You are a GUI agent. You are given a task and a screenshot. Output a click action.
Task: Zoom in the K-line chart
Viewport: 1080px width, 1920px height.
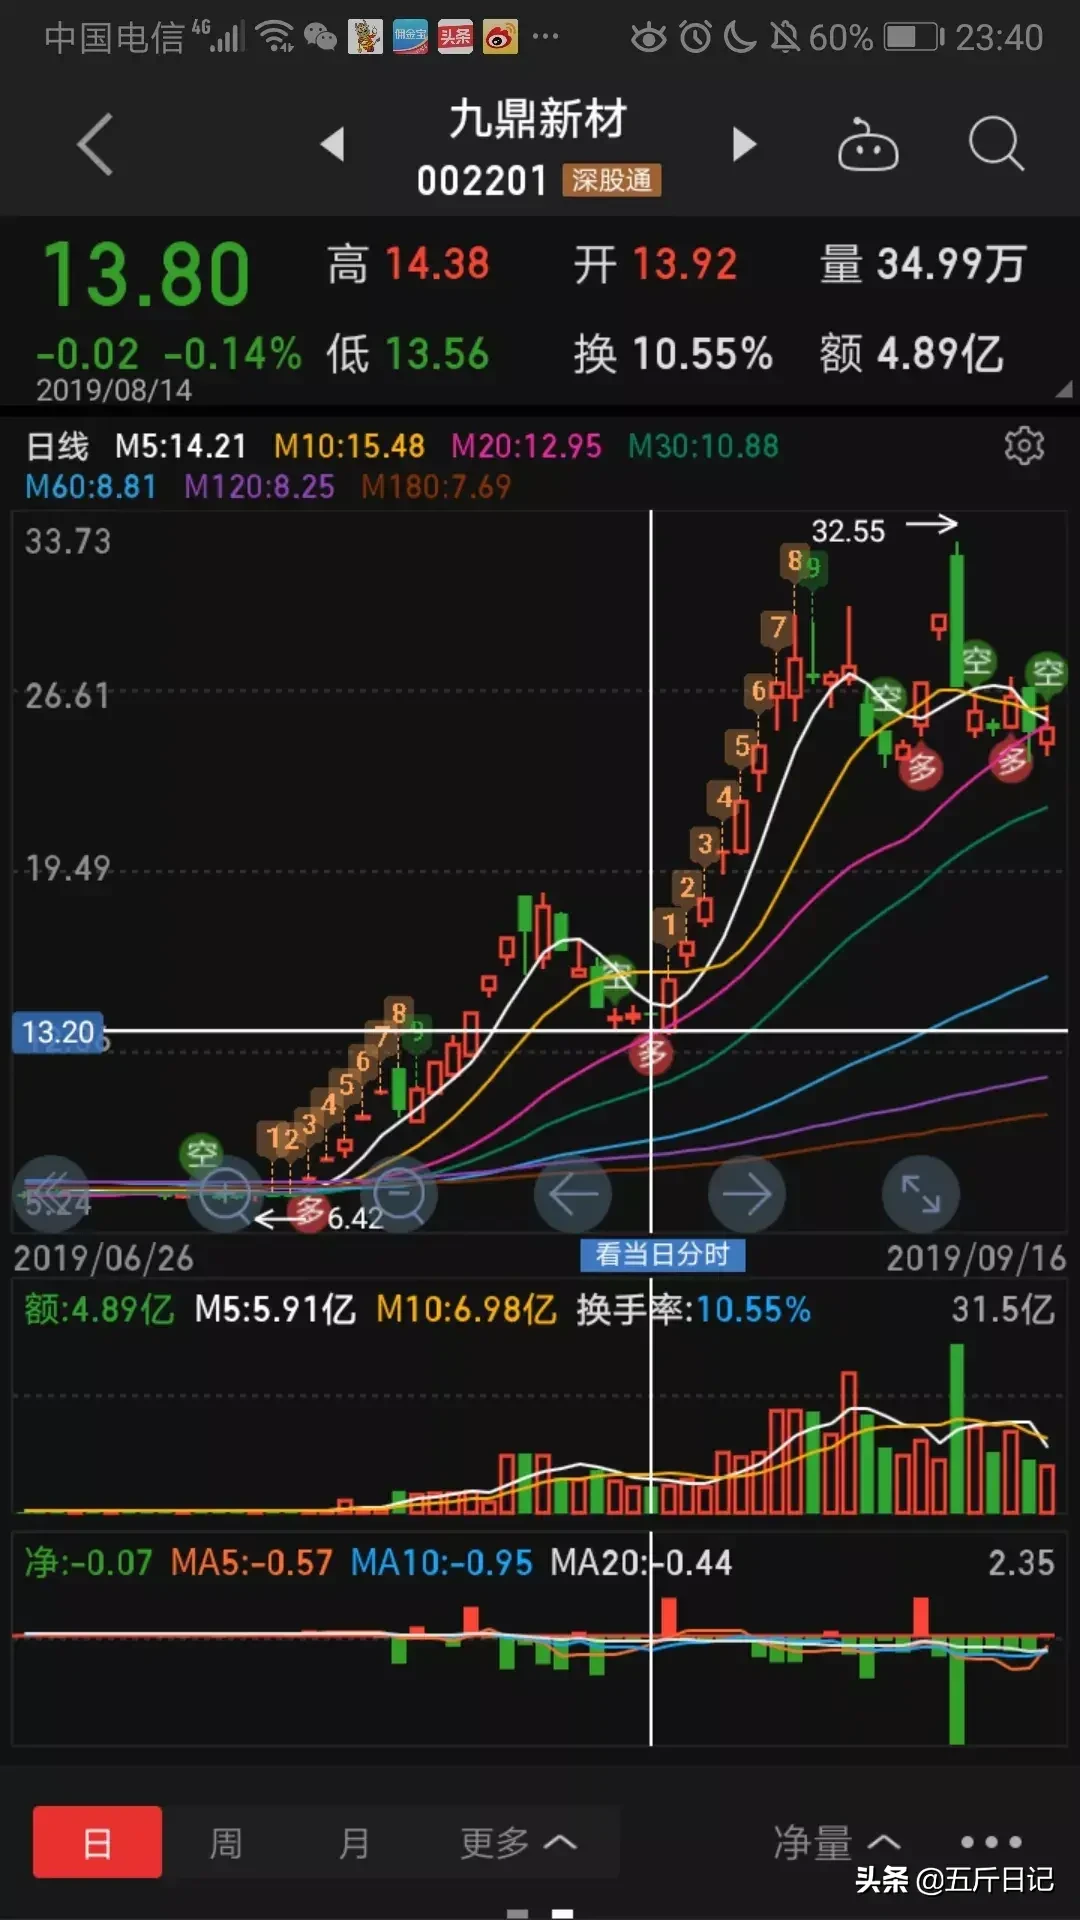(x=226, y=1194)
